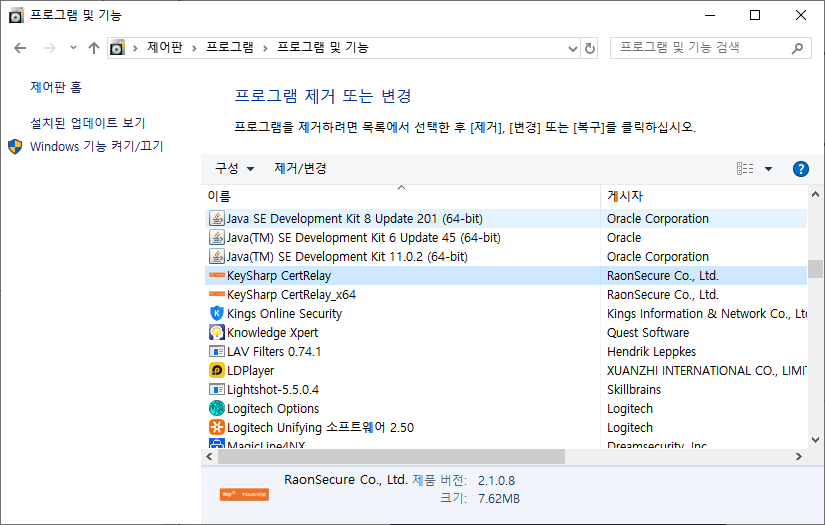Open the 설치된 업데이트 보기 link
Screen dimensions: 825x525
87,123
